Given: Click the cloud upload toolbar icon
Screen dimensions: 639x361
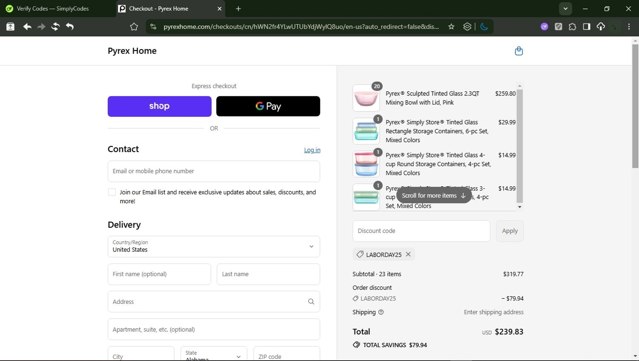Looking at the screenshot, I should point(601,26).
